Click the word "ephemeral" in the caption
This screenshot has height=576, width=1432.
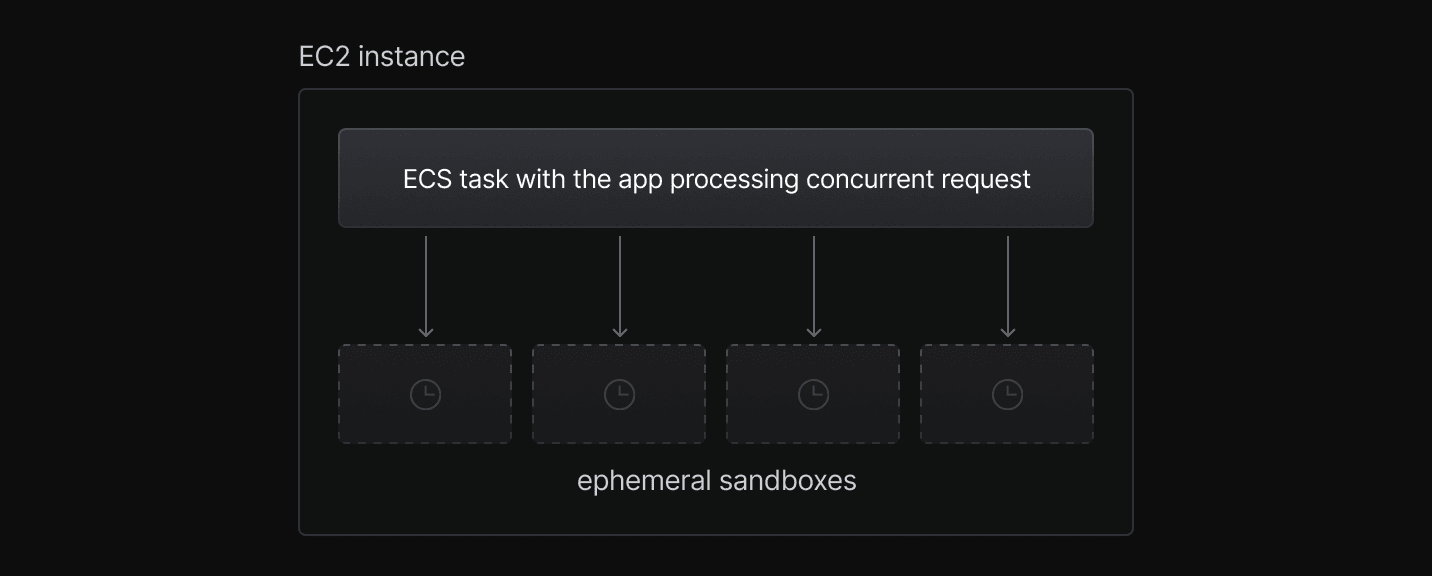click(x=643, y=481)
